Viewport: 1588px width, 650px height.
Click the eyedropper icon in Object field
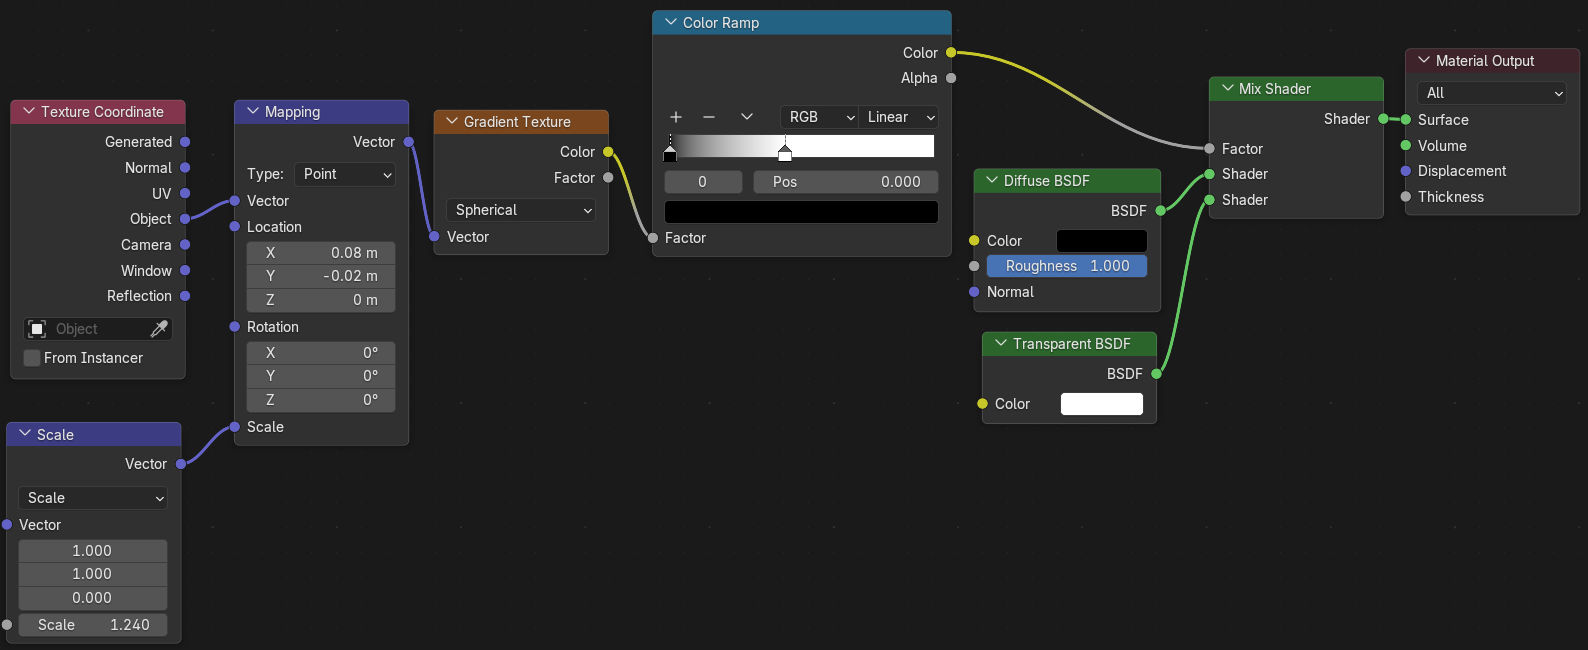158,329
